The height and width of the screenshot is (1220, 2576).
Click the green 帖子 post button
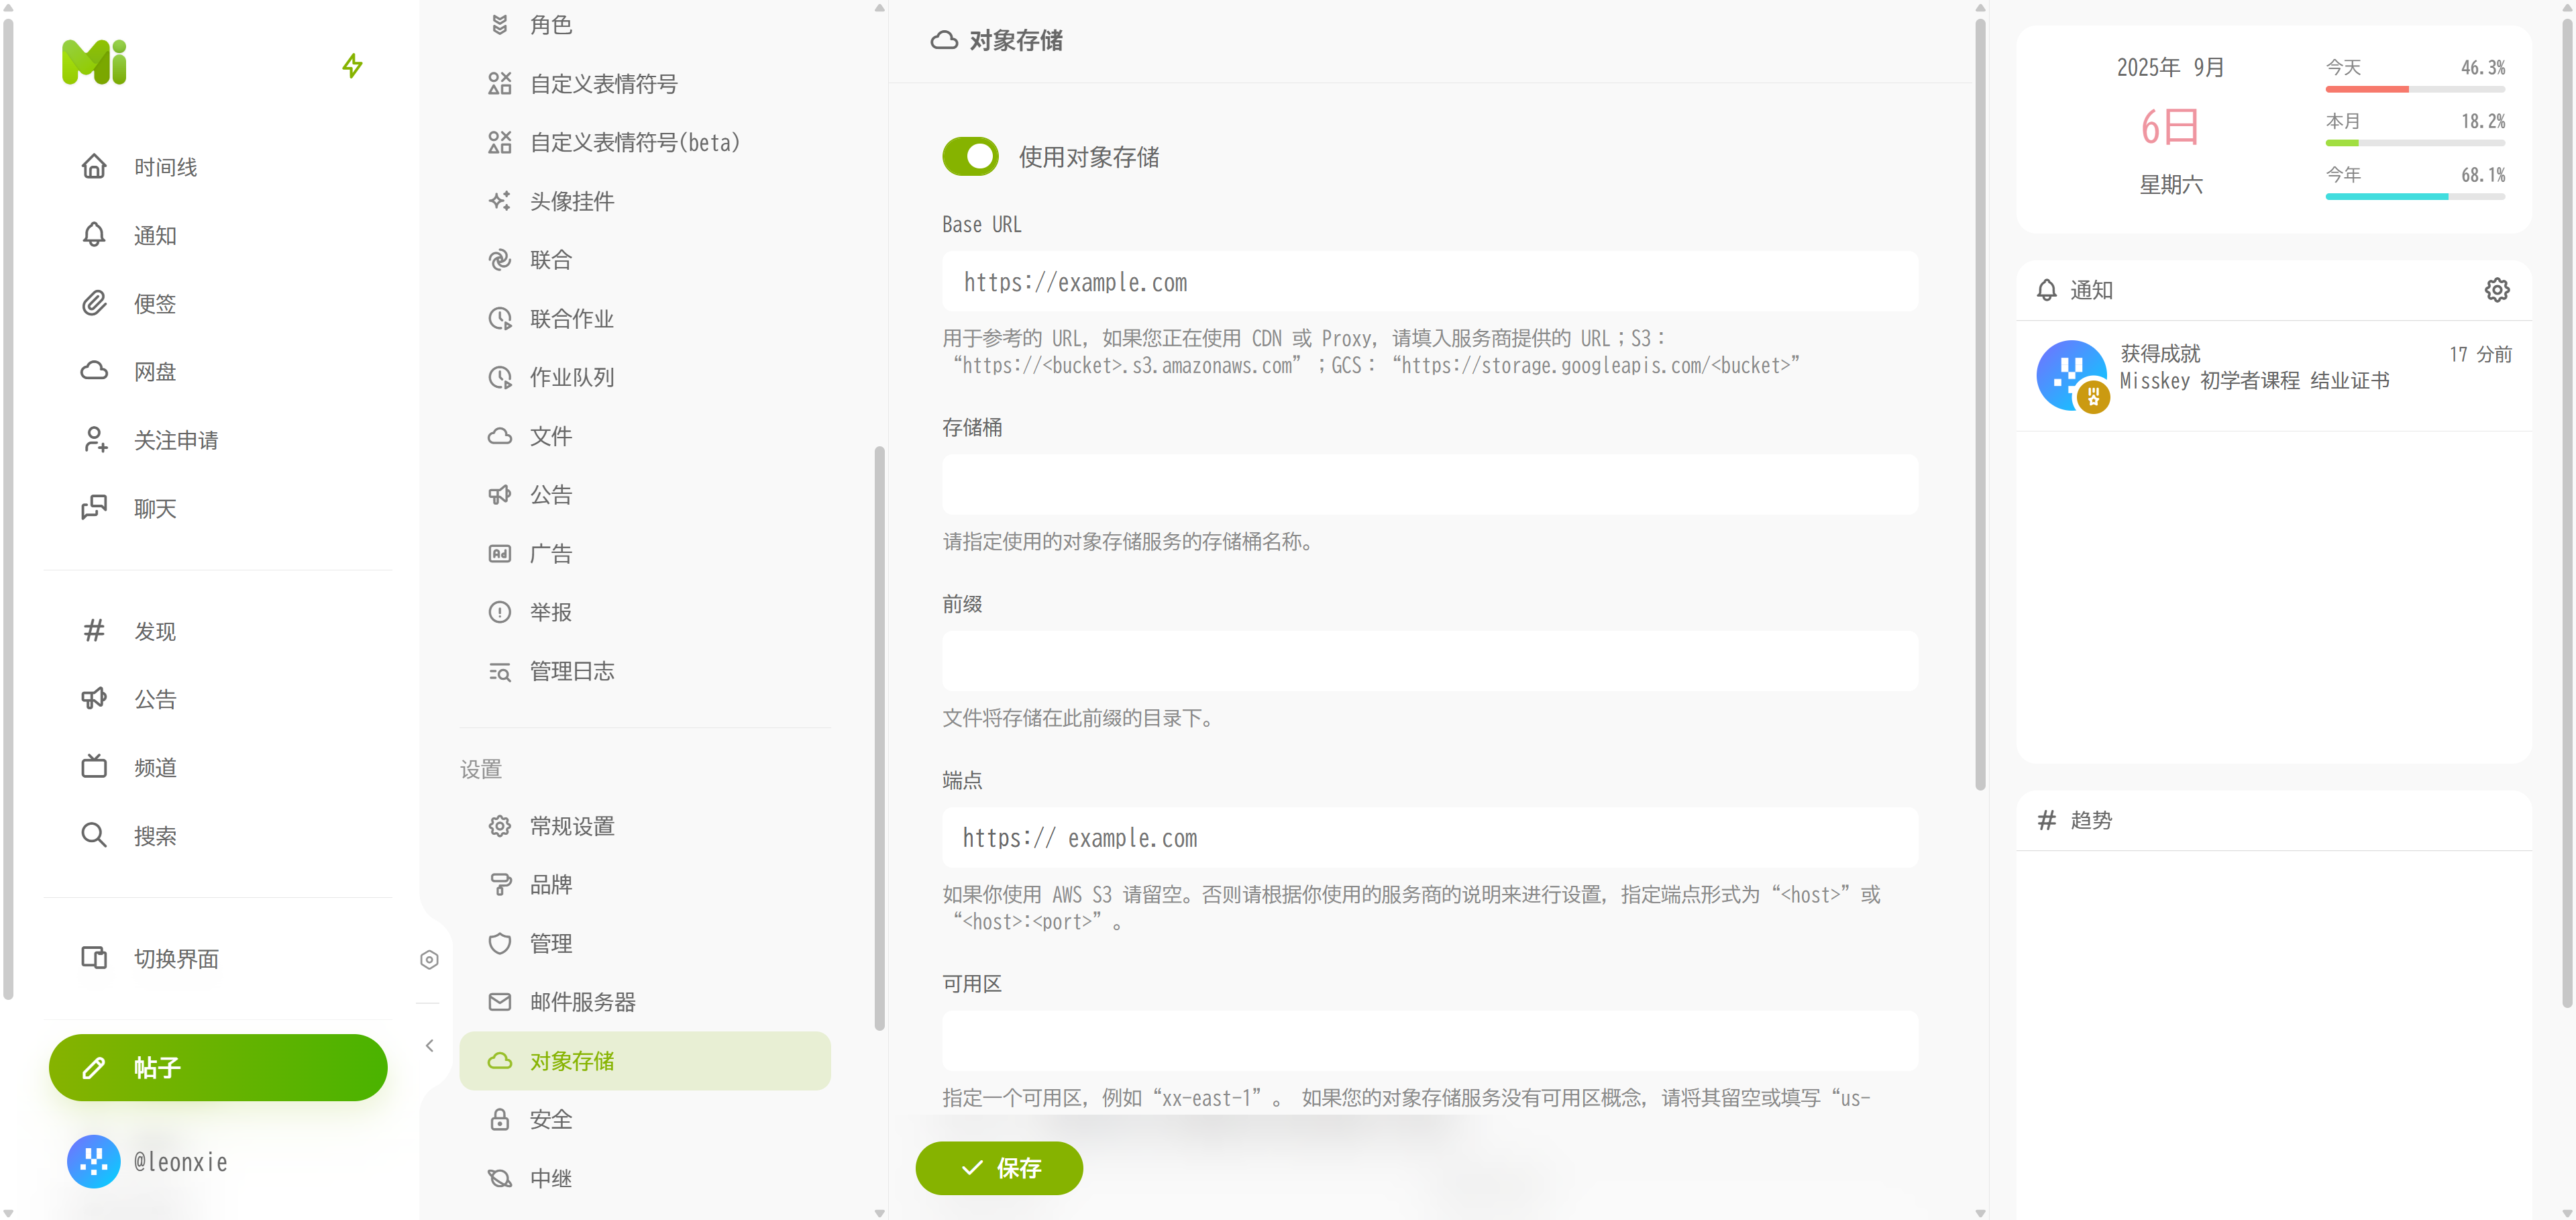(x=217, y=1067)
